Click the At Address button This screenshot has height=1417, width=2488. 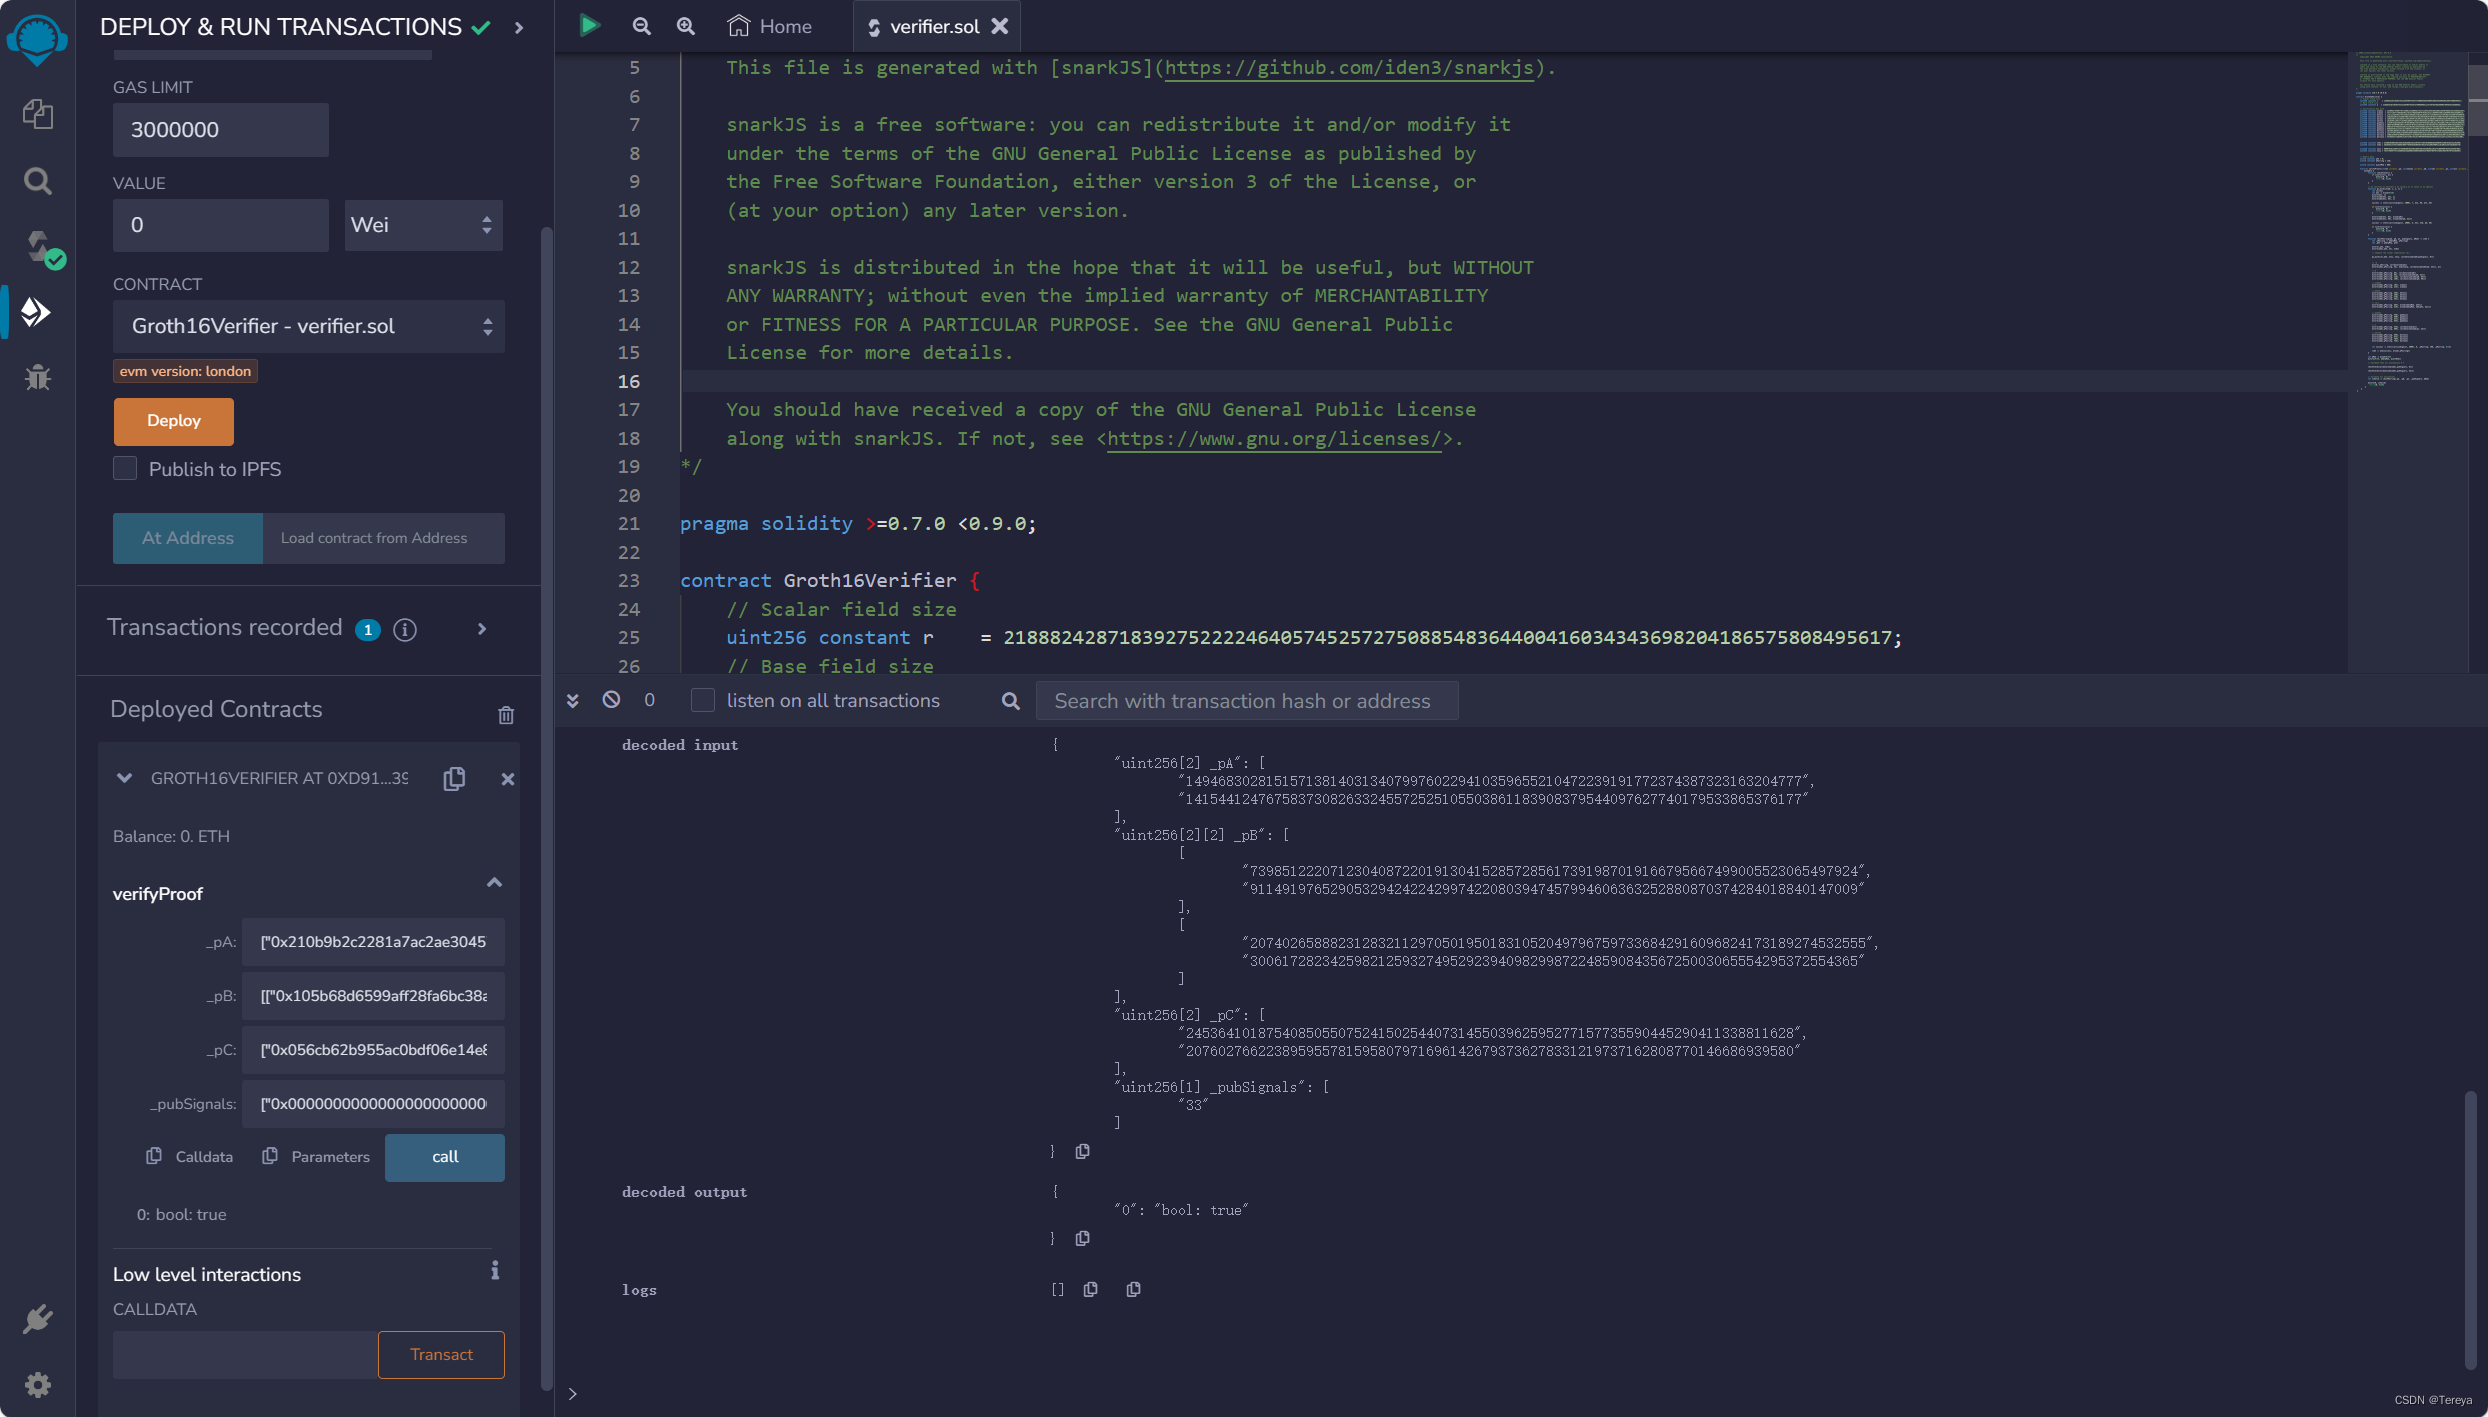click(x=186, y=538)
